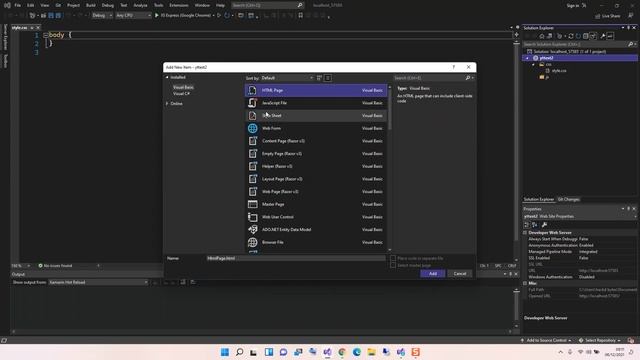Click the dialog help question mark
640x360 pixels.
coord(453,67)
